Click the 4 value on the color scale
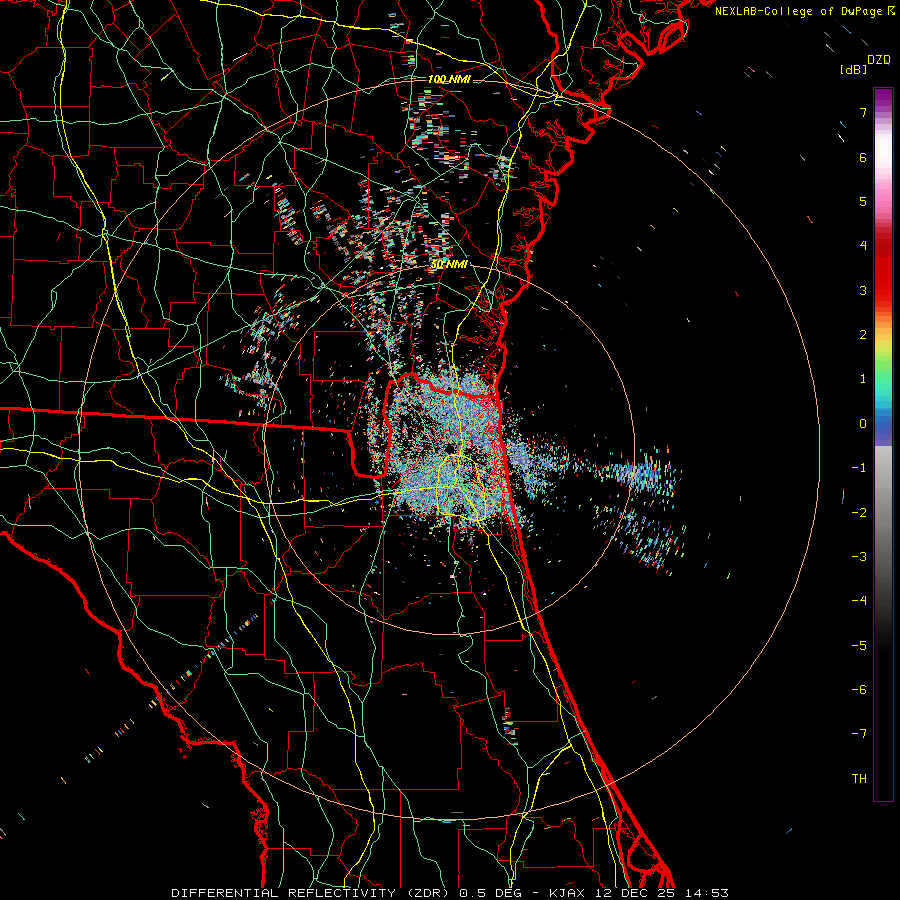 pos(863,246)
